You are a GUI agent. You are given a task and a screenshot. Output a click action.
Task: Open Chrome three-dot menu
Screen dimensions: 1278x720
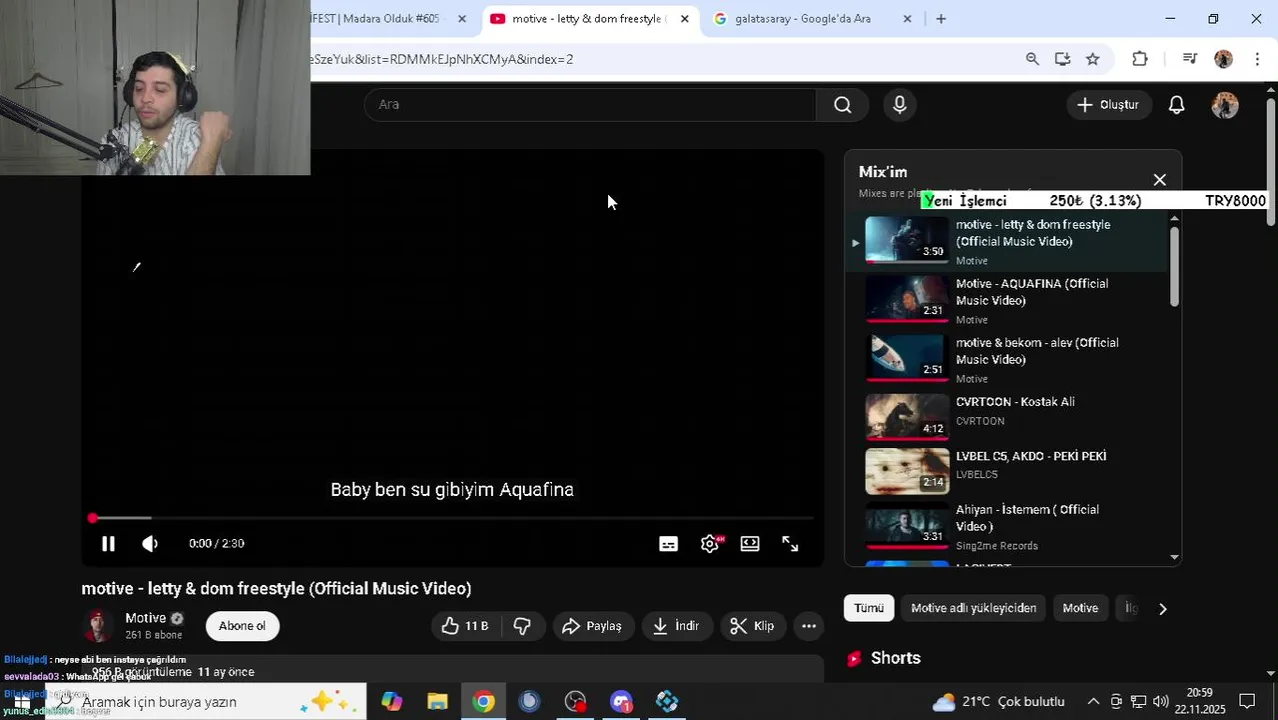(x=1257, y=59)
